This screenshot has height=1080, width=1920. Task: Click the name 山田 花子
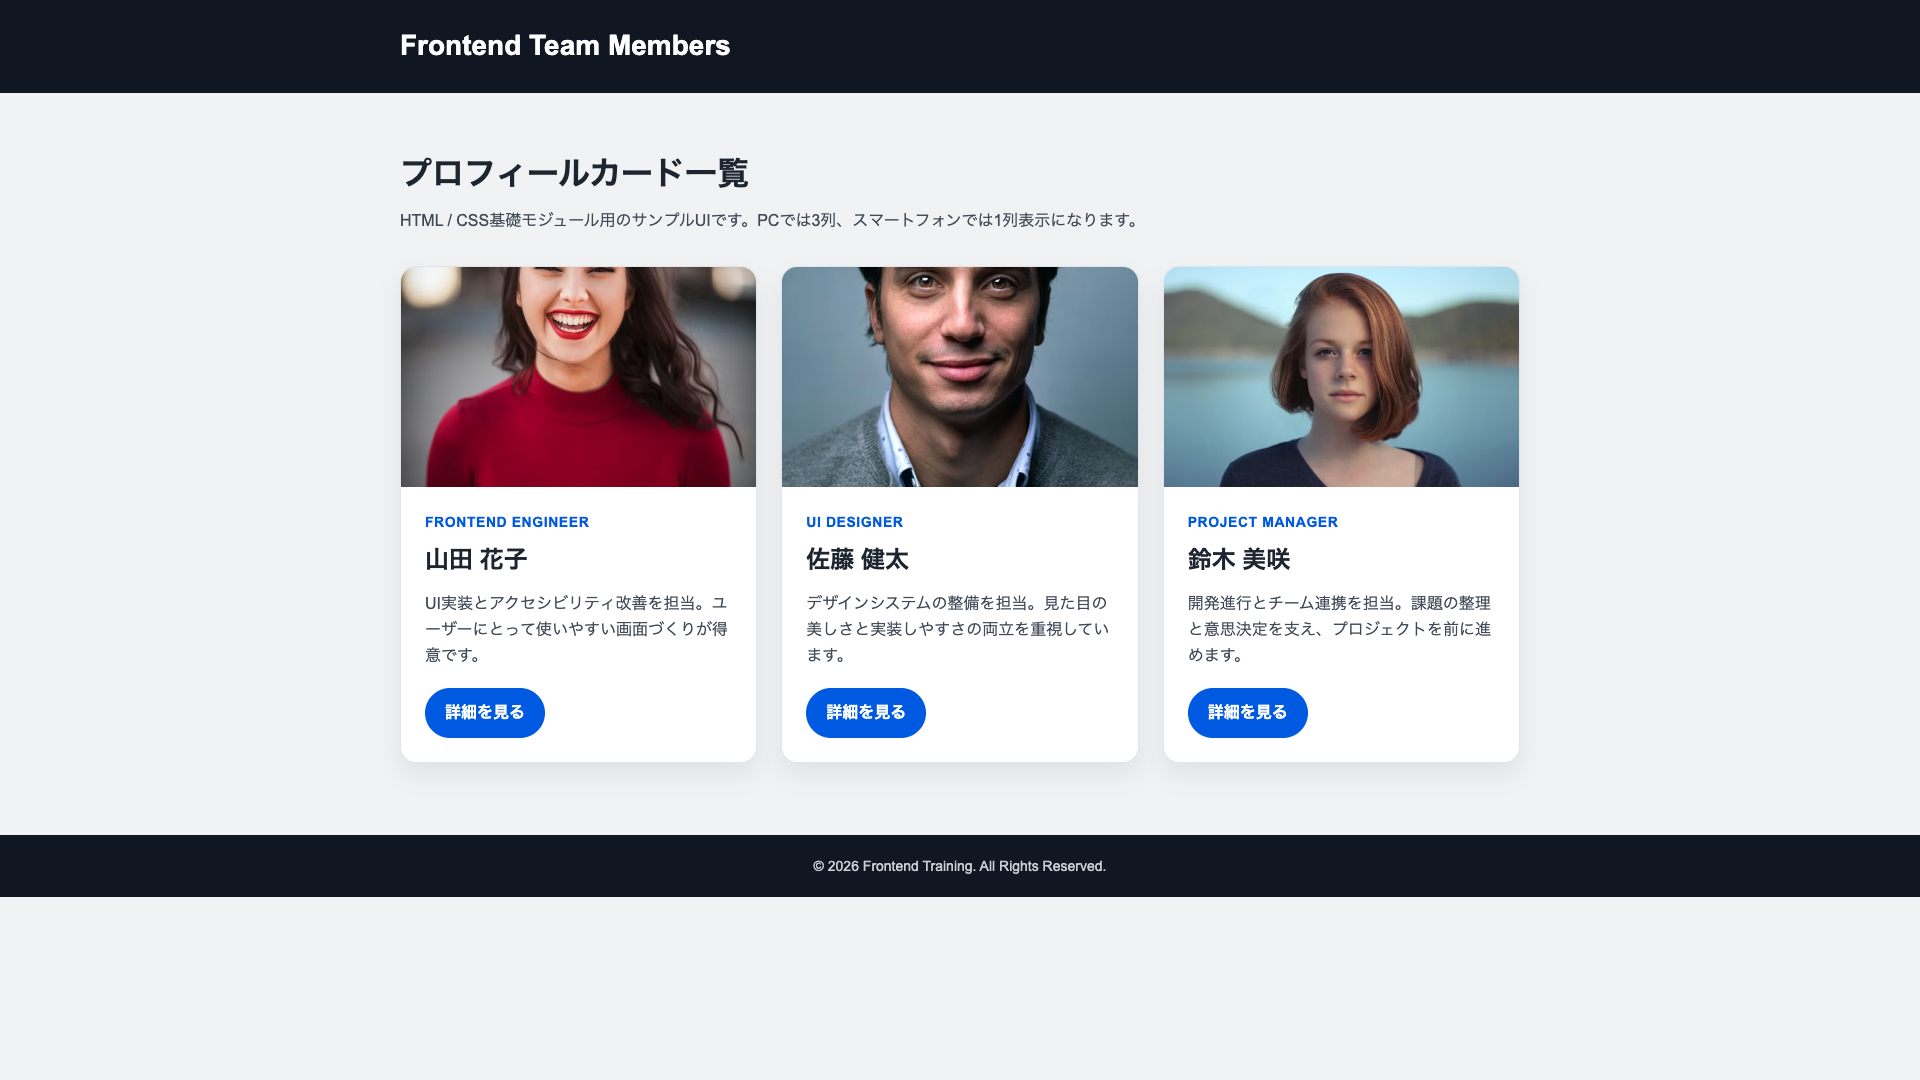pyautogui.click(x=476, y=559)
